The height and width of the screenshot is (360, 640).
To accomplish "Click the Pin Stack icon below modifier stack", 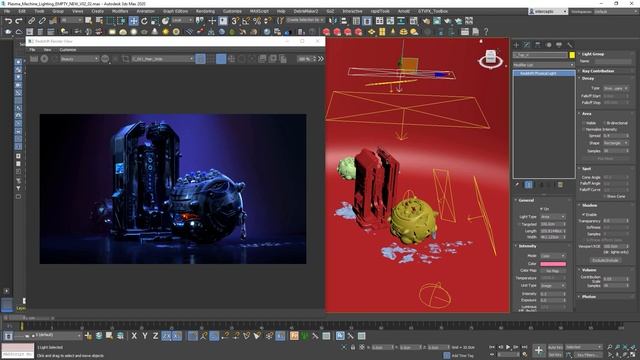I will point(517,185).
